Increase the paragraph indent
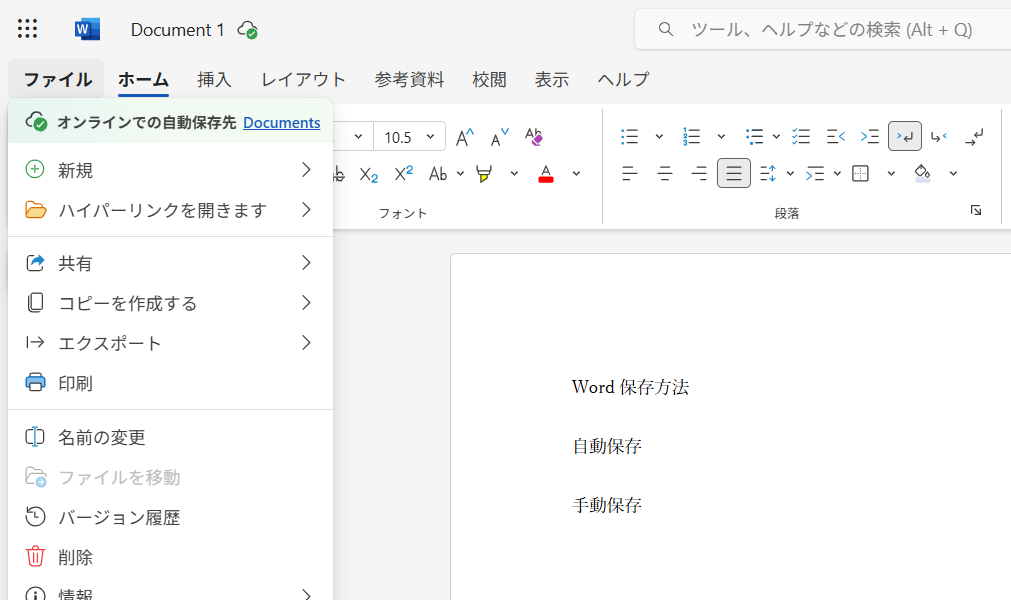This screenshot has height=600, width=1011. pyautogui.click(x=870, y=137)
